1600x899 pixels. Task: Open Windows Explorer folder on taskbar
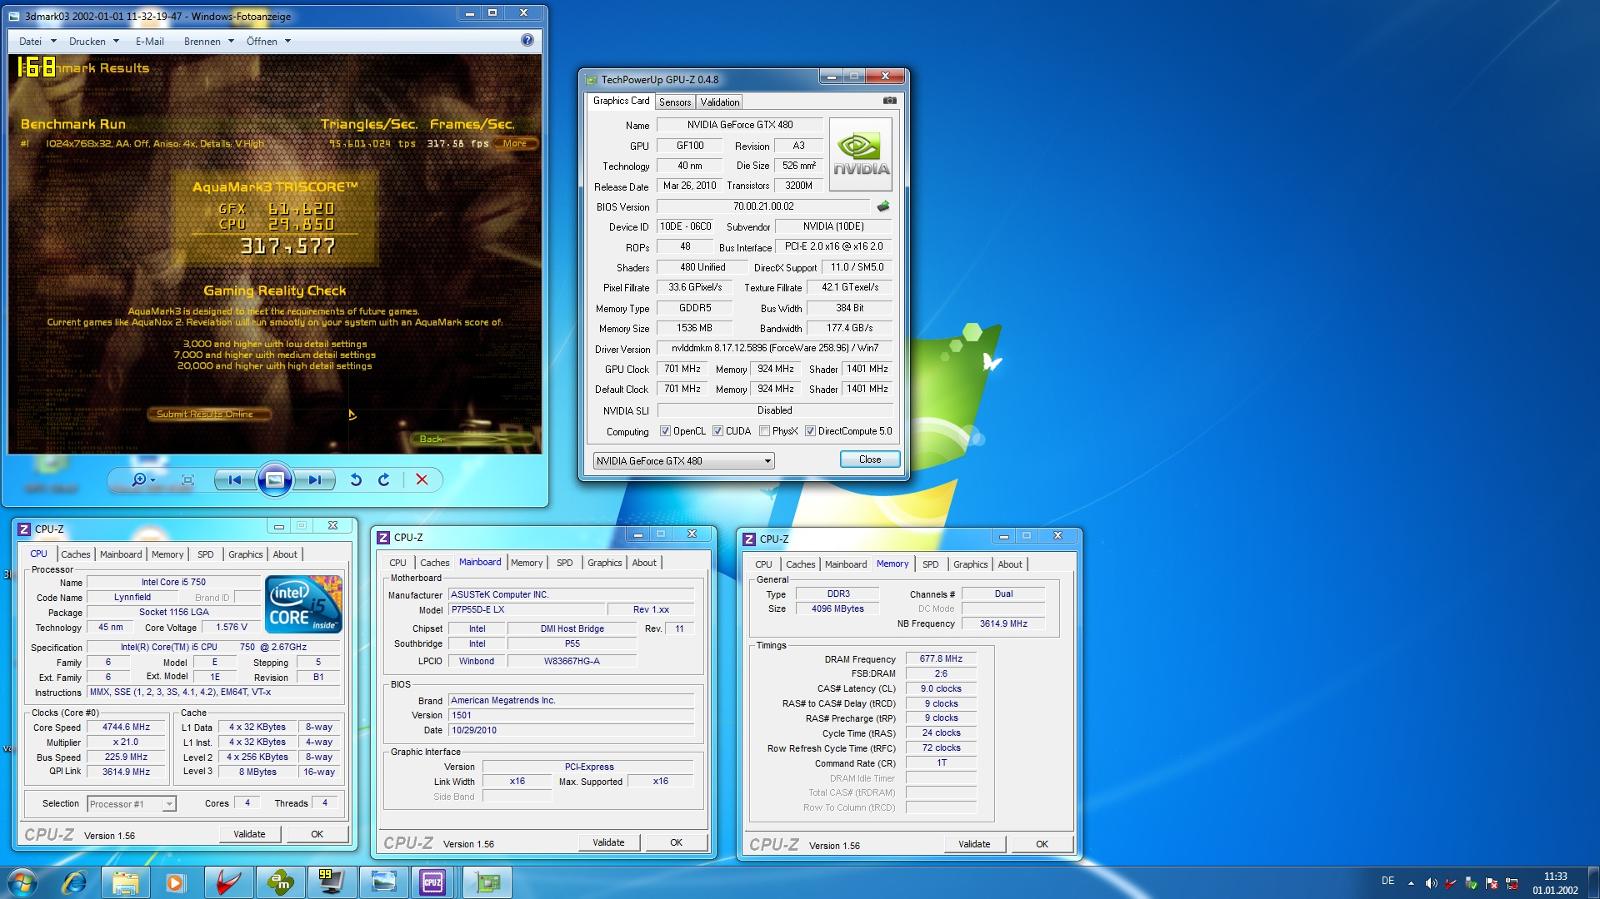[125, 882]
